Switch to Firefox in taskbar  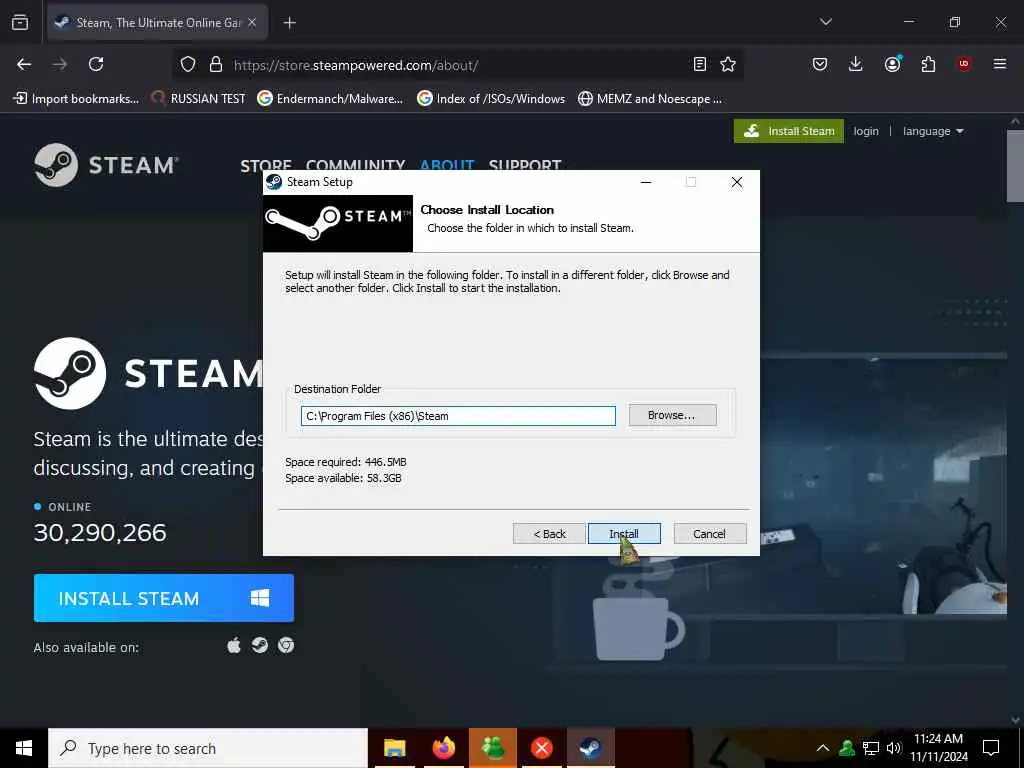[443, 748]
